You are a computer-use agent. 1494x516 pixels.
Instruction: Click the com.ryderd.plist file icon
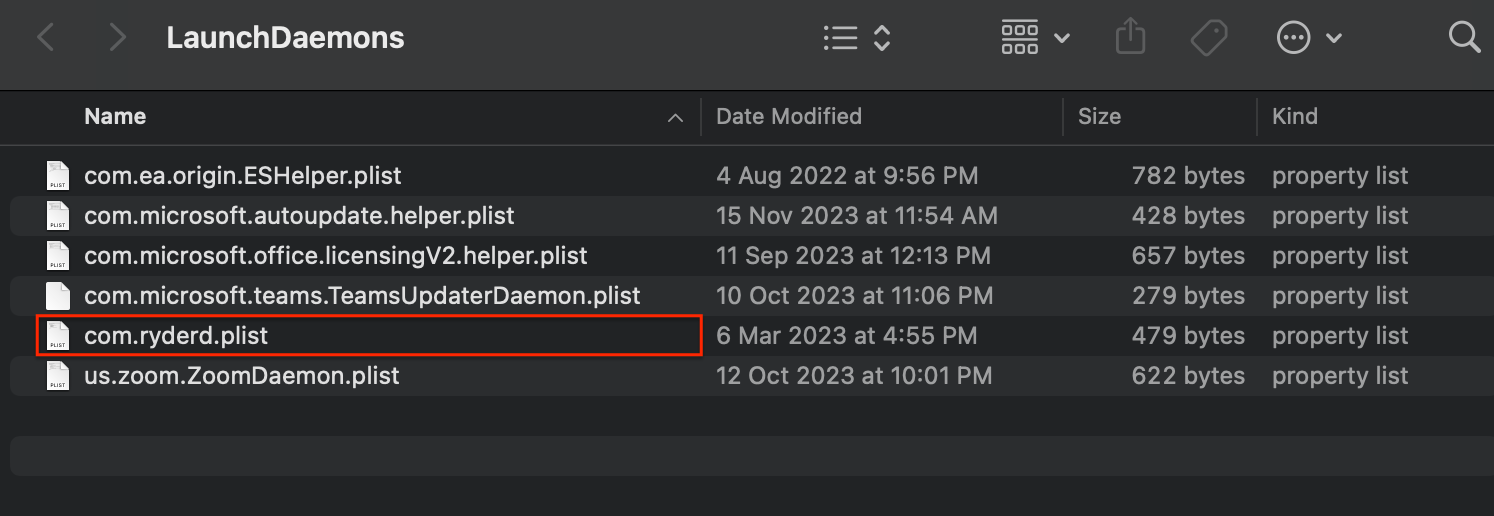coord(58,336)
